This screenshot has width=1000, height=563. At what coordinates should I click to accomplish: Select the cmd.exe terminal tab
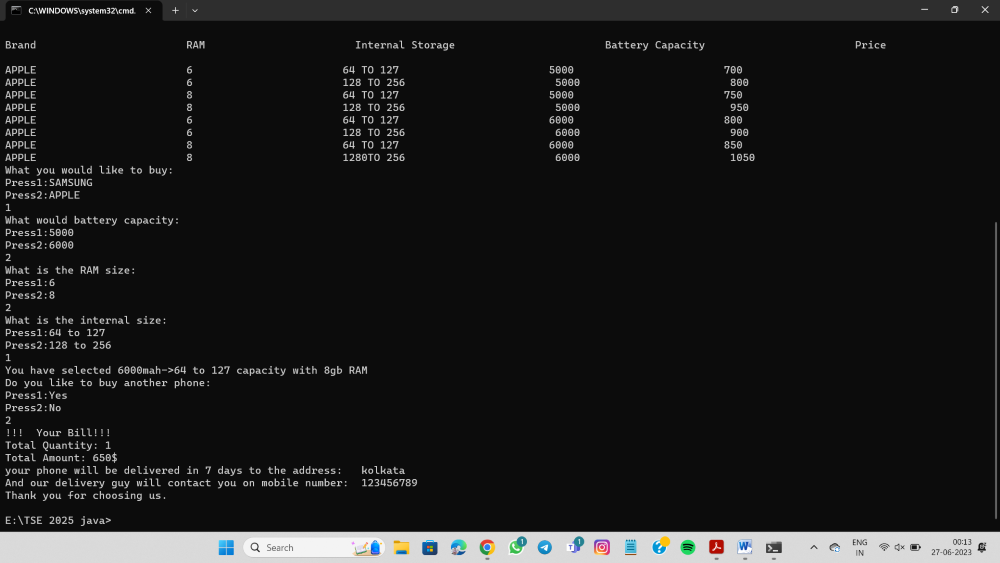82,10
